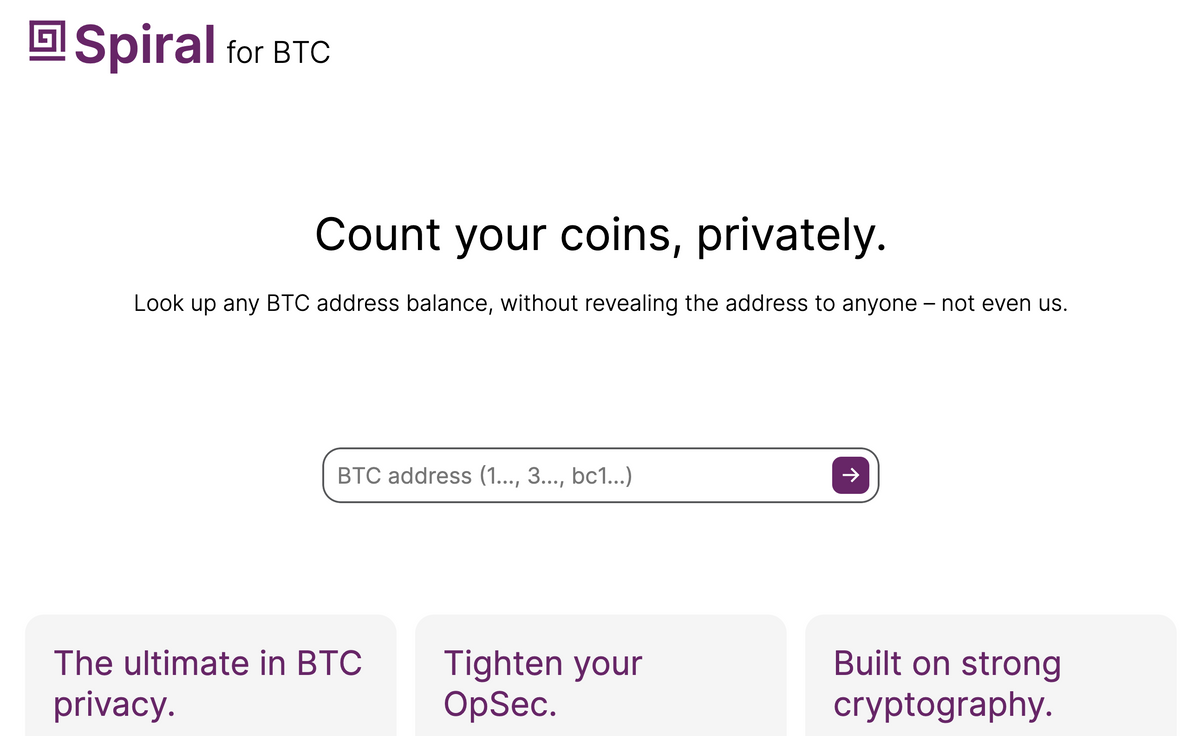The width and height of the screenshot is (1200, 736).
Task: Click the "Spiral" wordmark text
Action: pyautogui.click(x=145, y=45)
